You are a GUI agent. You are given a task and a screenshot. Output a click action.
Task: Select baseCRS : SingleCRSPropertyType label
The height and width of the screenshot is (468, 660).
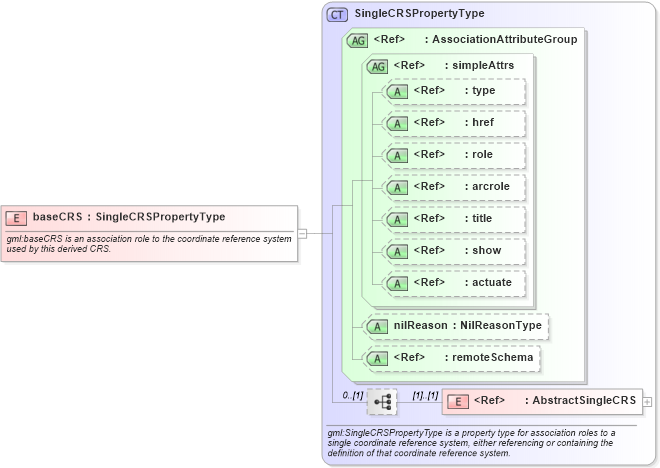pyautogui.click(x=129, y=217)
